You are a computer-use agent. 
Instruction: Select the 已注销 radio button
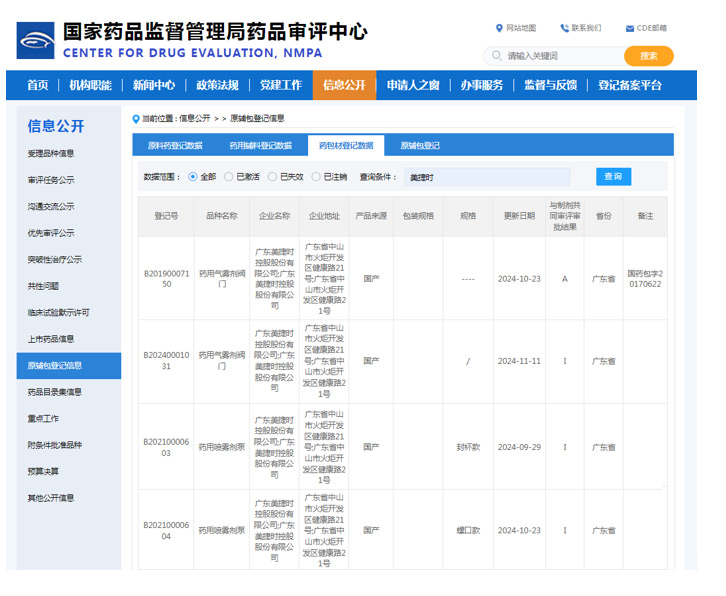coord(316,177)
